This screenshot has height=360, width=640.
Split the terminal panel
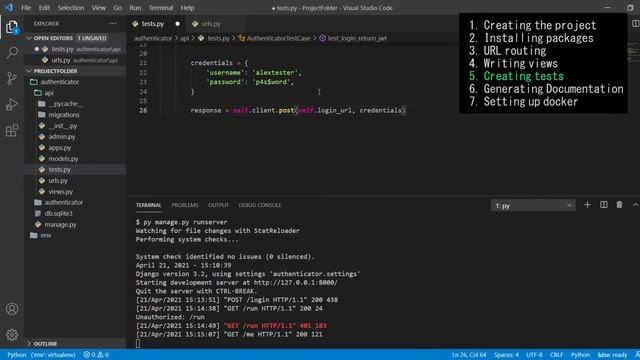click(x=604, y=205)
